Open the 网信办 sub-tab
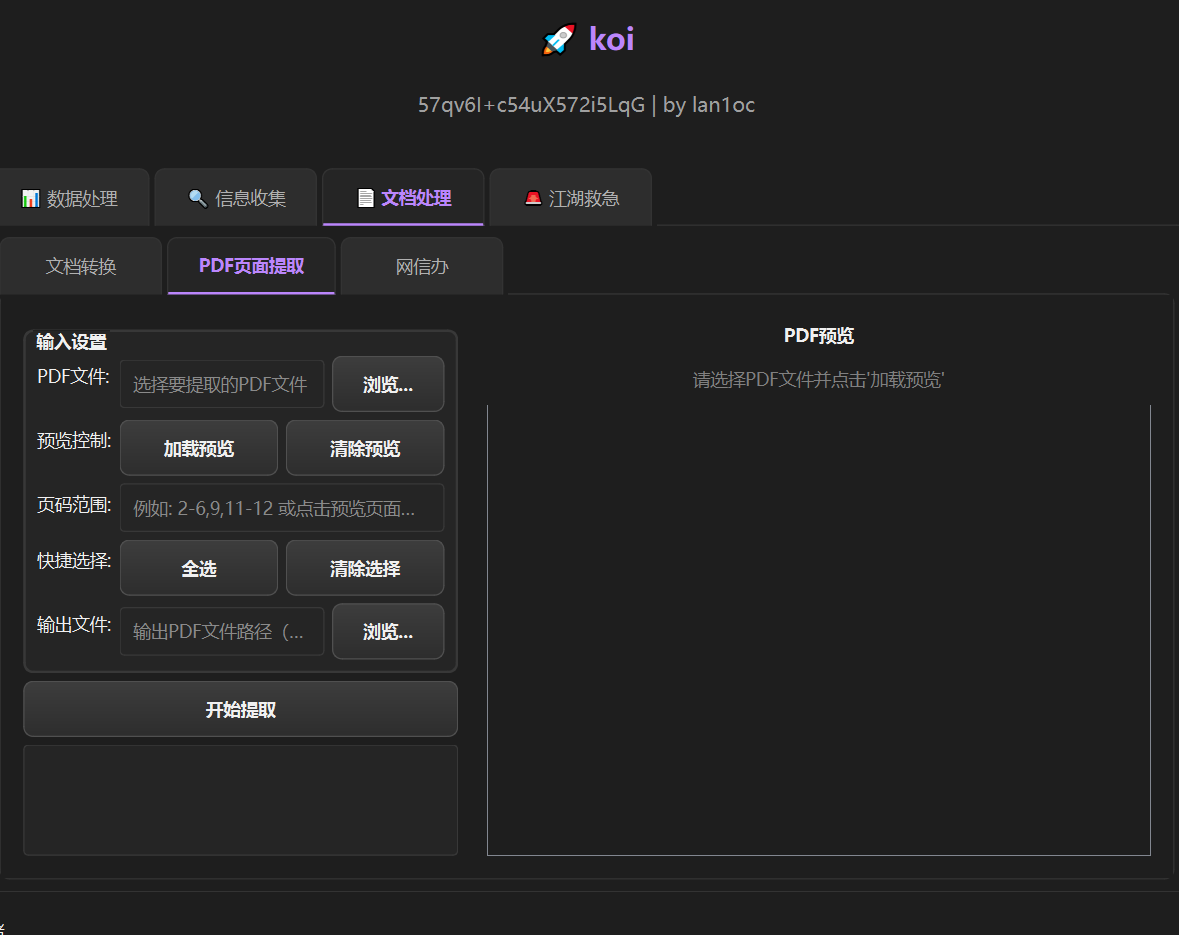 pos(421,266)
